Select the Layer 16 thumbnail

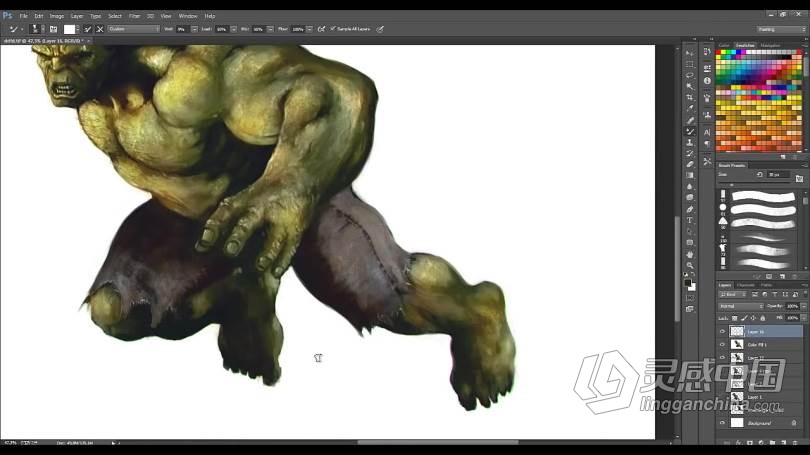[x=737, y=332]
